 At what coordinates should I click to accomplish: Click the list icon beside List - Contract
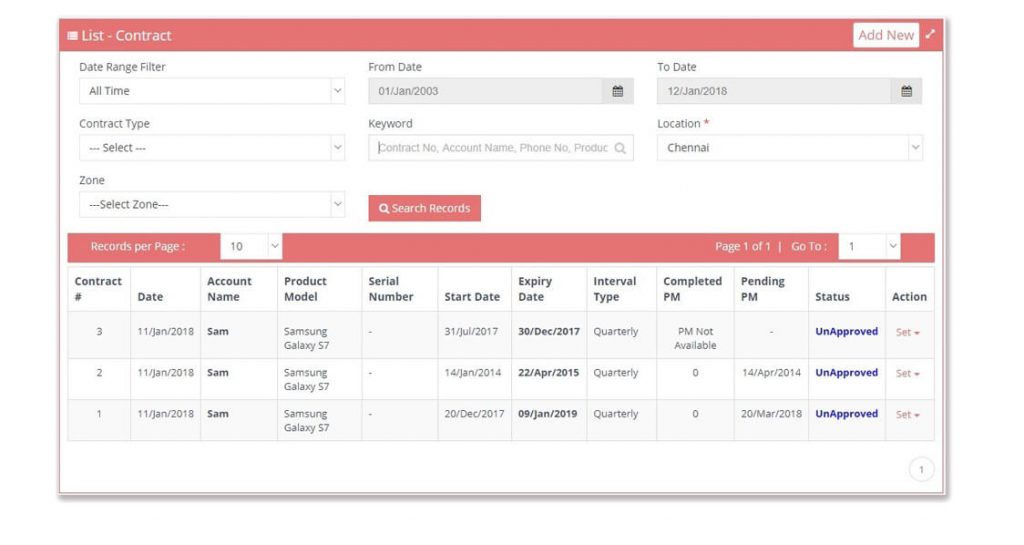pos(73,36)
